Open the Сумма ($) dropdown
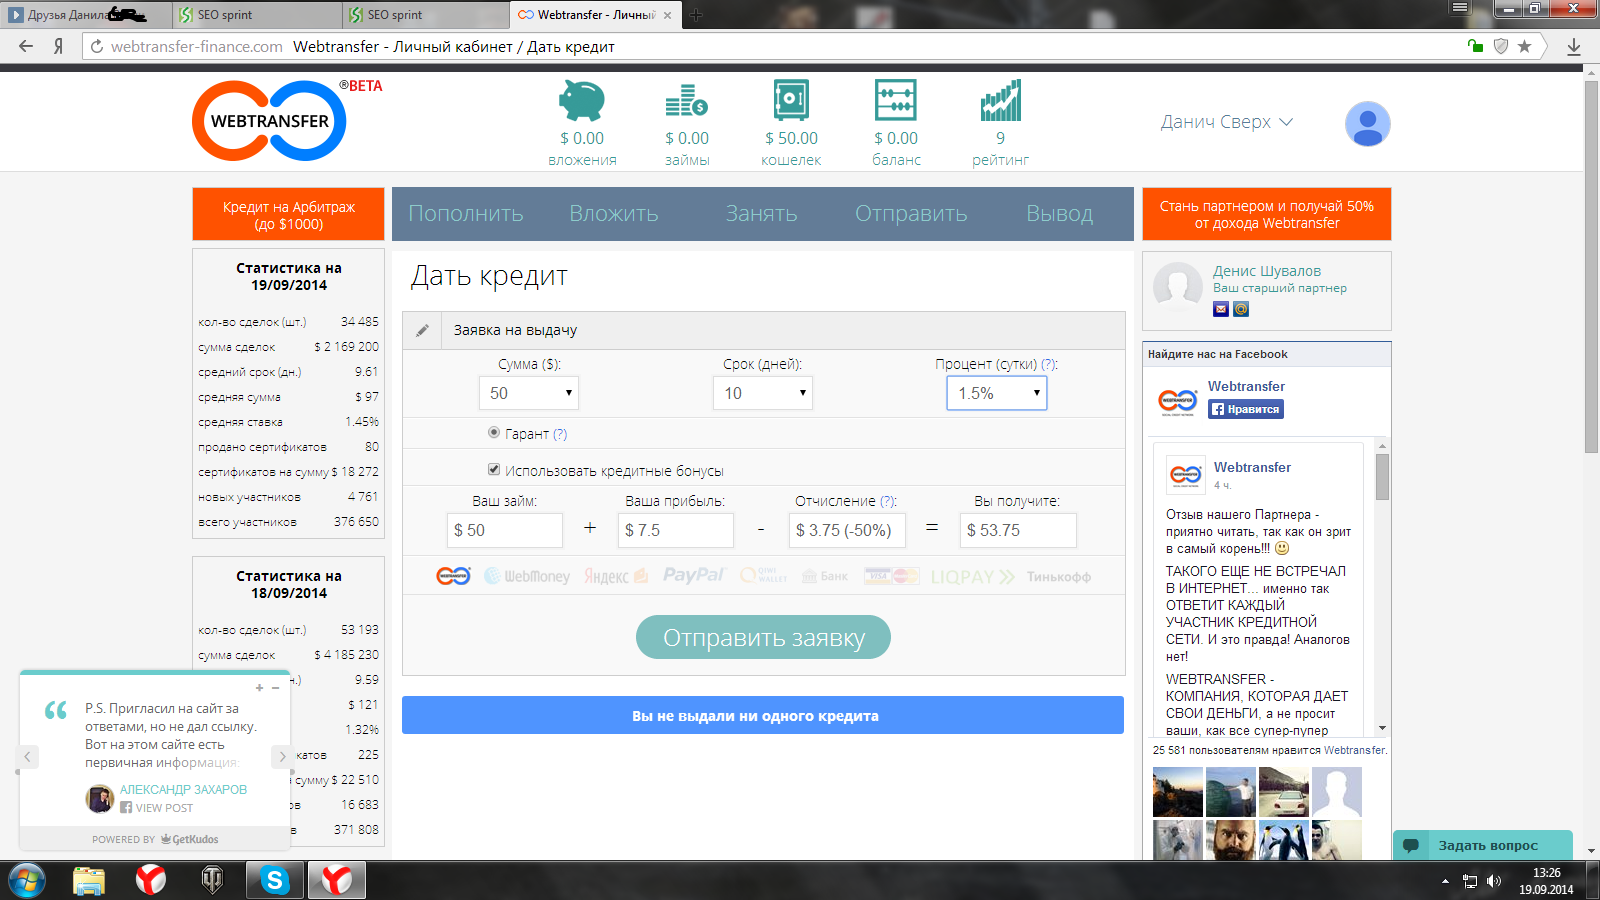This screenshot has height=900, width=1600. tap(529, 393)
